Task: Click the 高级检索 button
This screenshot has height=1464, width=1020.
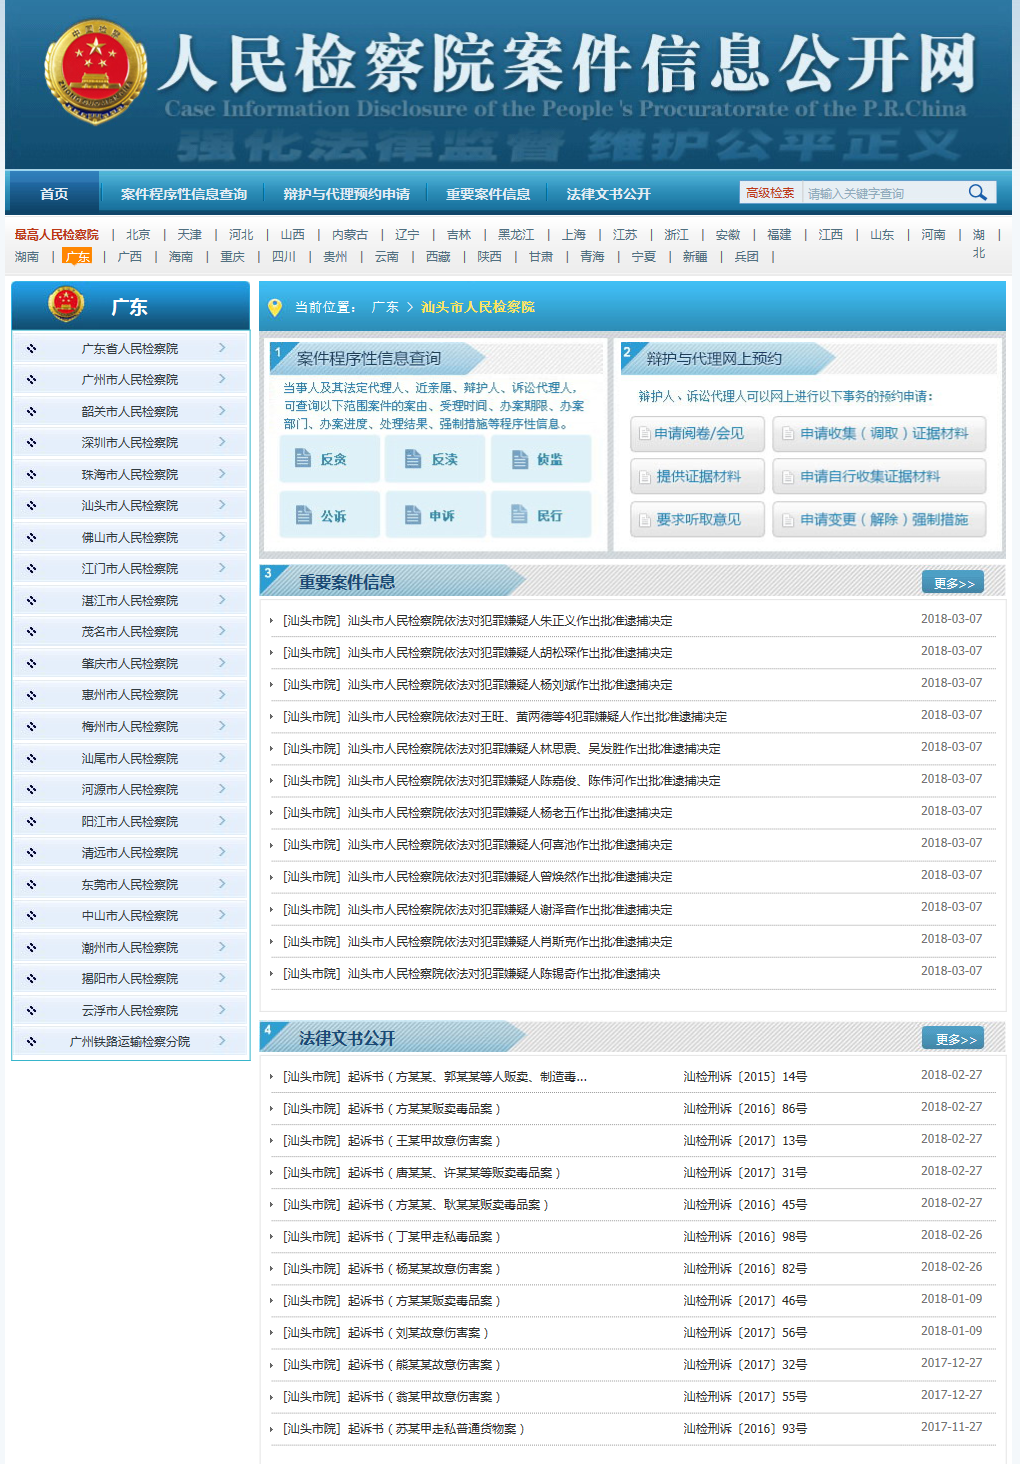Action: [x=770, y=193]
